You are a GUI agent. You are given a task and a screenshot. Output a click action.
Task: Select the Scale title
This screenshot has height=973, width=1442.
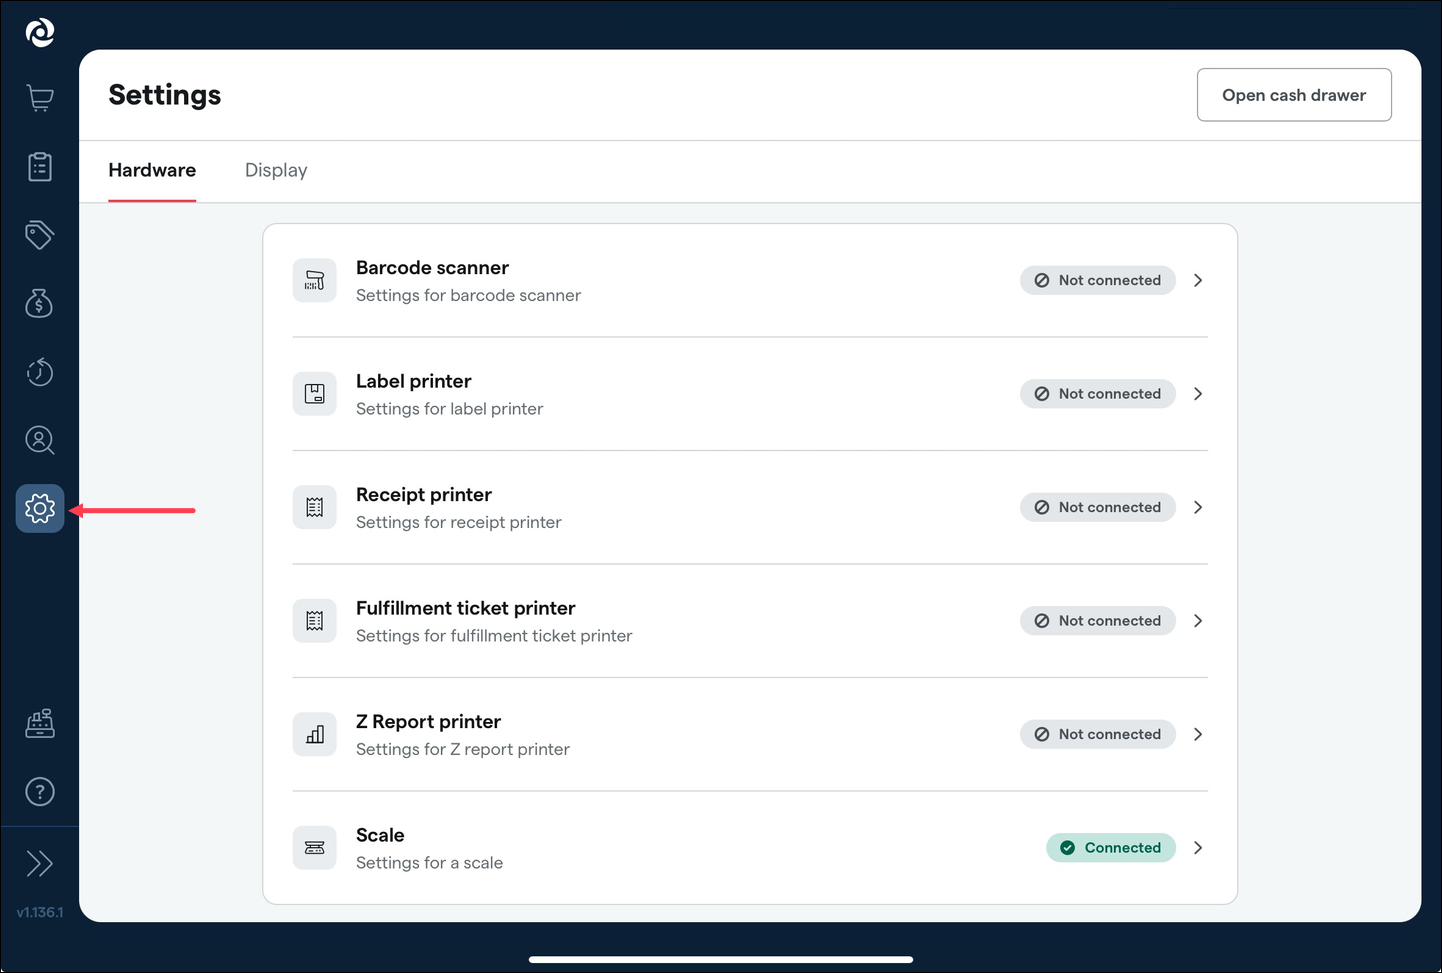(380, 835)
